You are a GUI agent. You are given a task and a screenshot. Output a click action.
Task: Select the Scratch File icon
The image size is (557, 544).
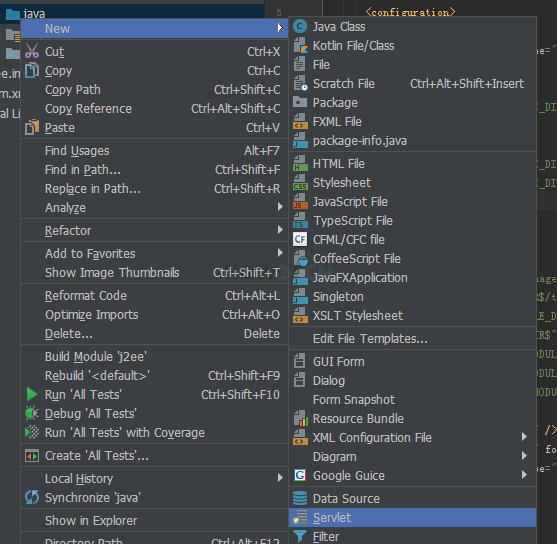[300, 84]
